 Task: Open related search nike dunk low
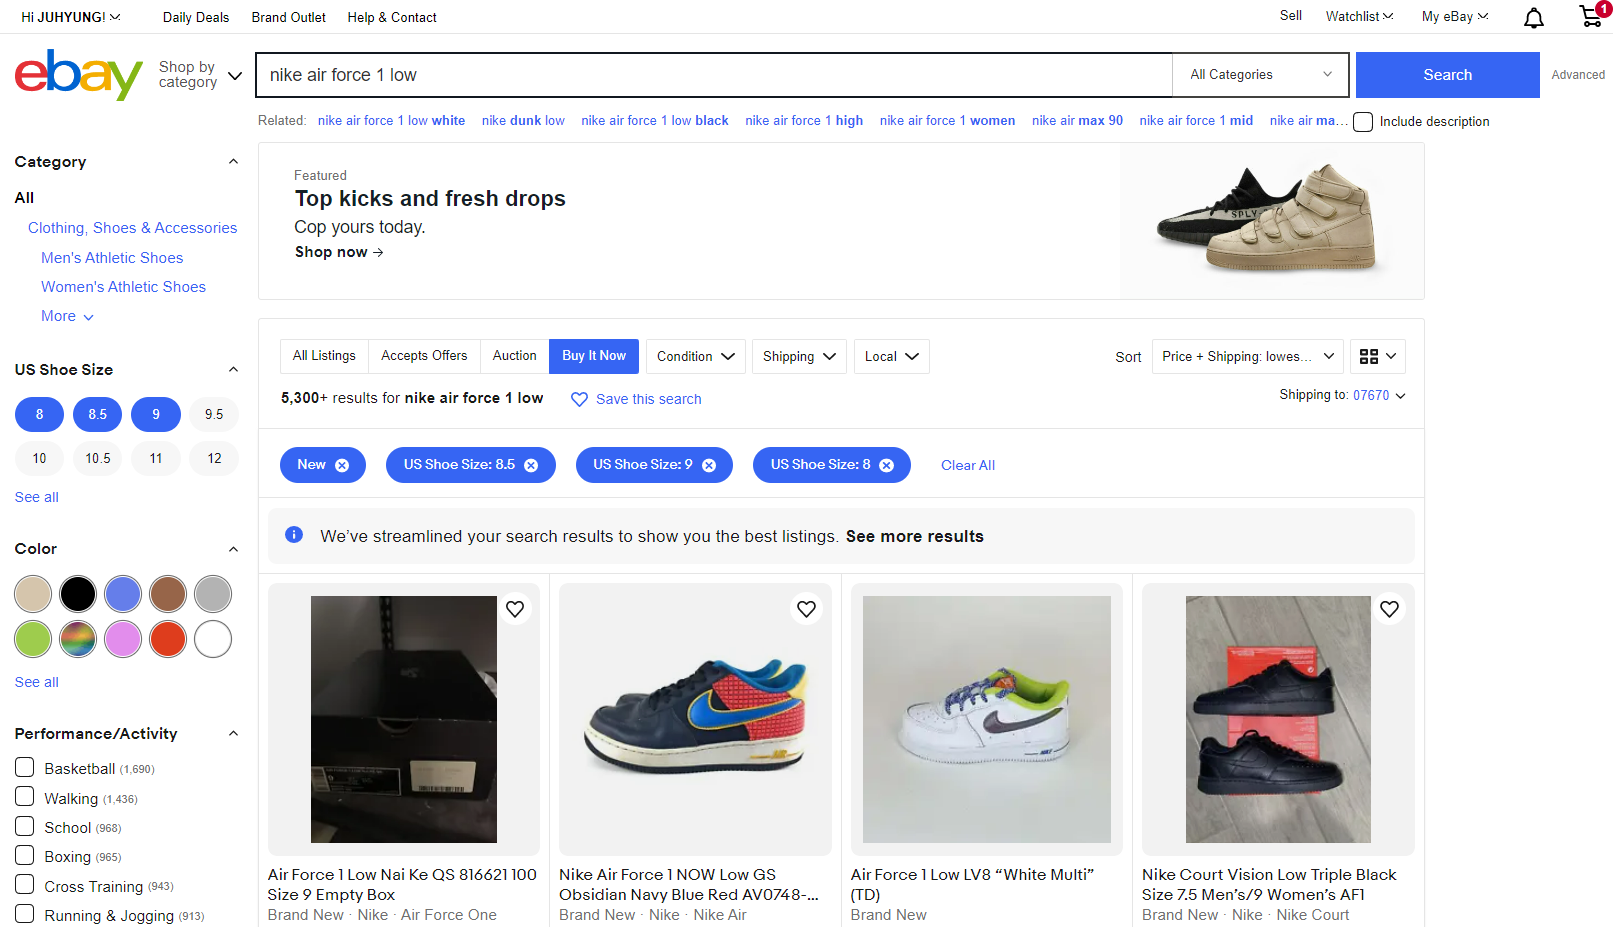(x=523, y=121)
